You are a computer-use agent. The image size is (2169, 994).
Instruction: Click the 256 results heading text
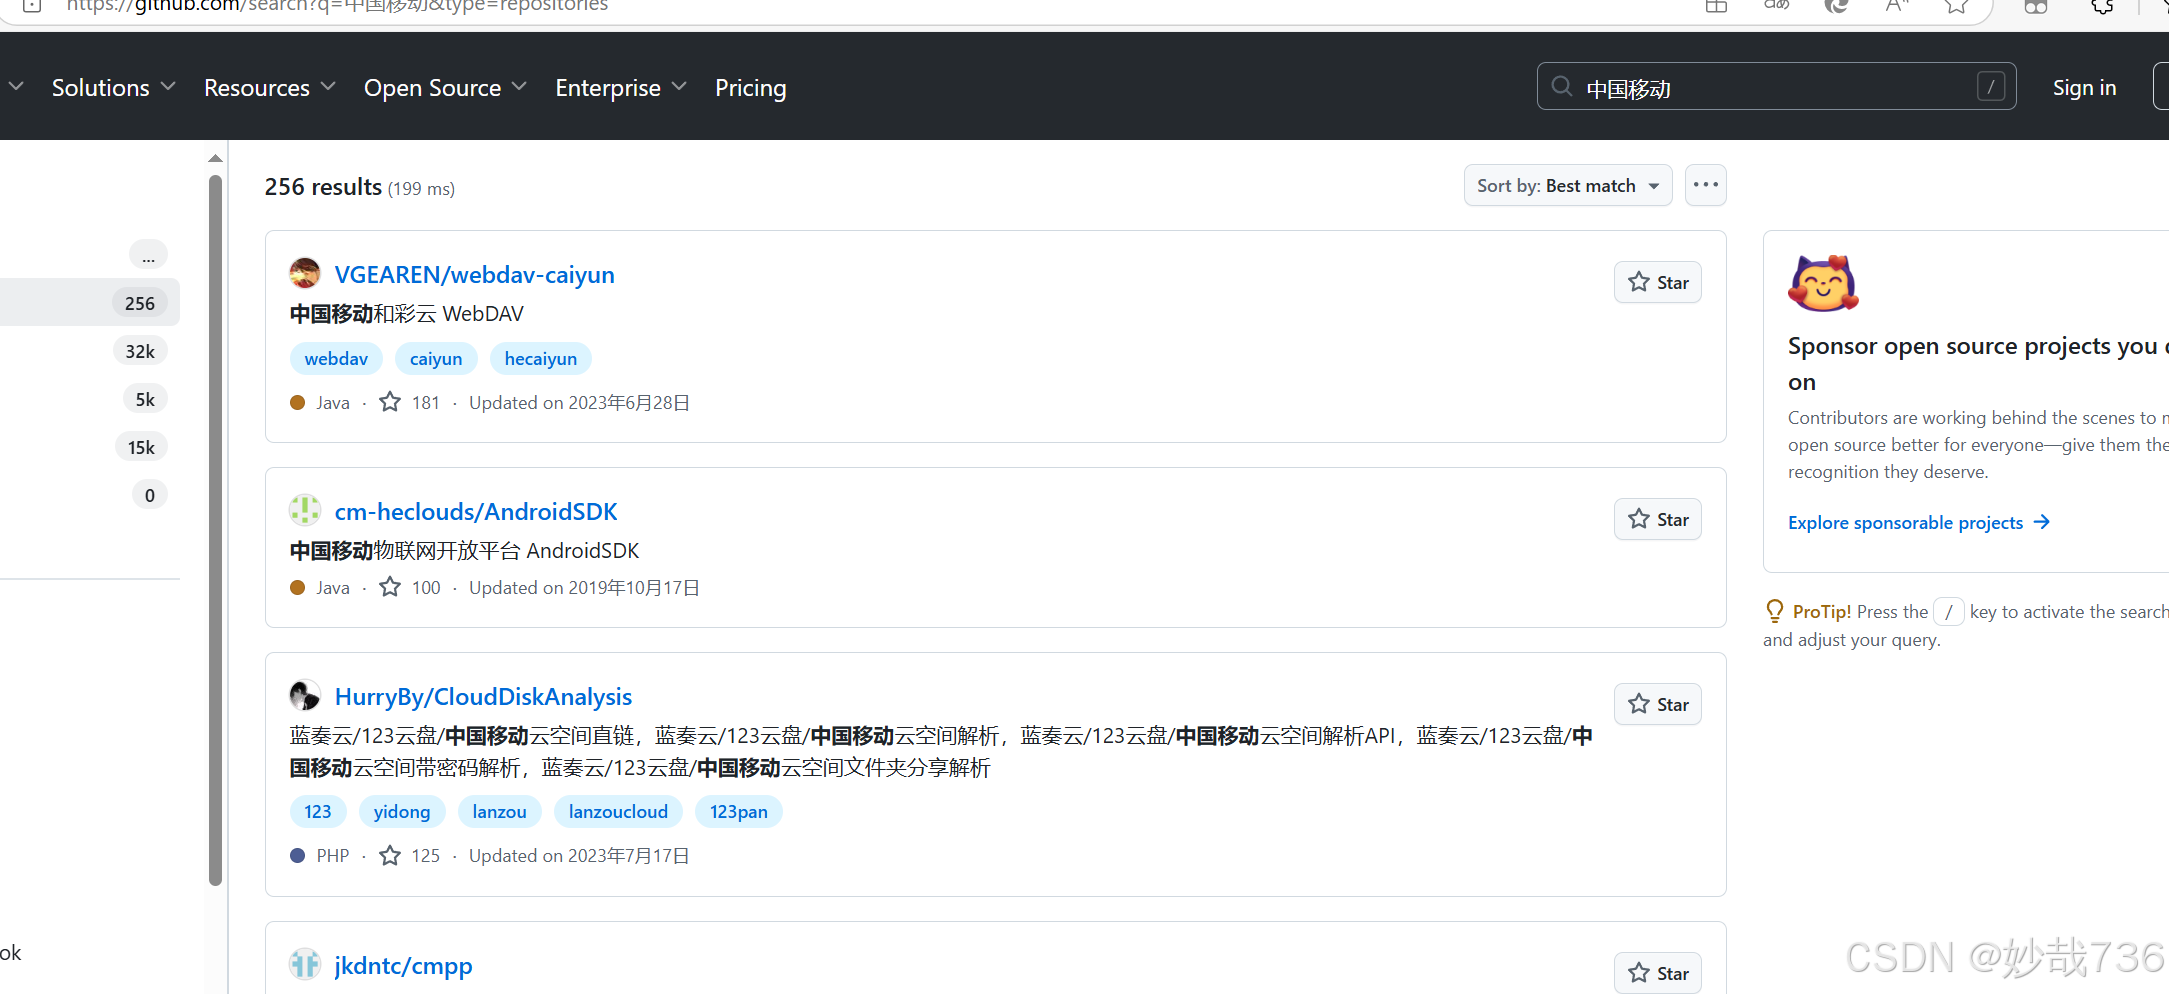click(x=323, y=187)
